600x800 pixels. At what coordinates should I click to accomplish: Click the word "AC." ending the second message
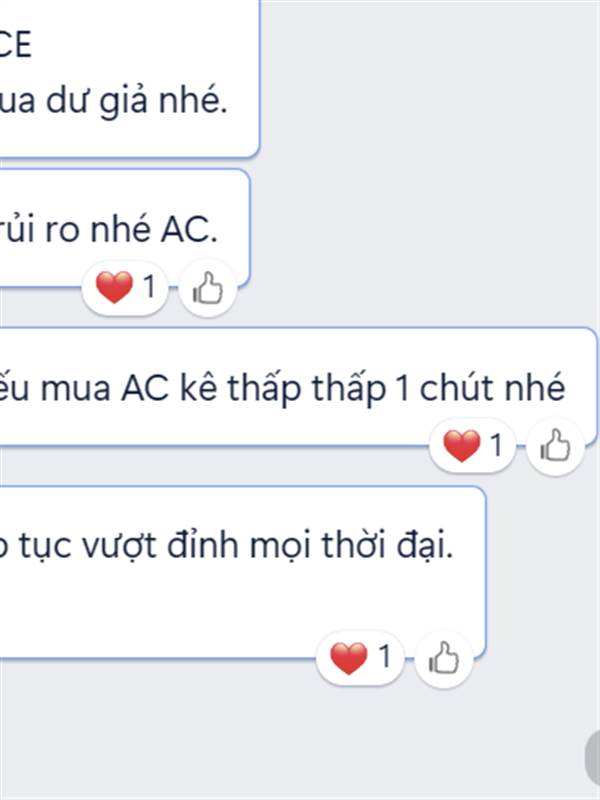189,230
